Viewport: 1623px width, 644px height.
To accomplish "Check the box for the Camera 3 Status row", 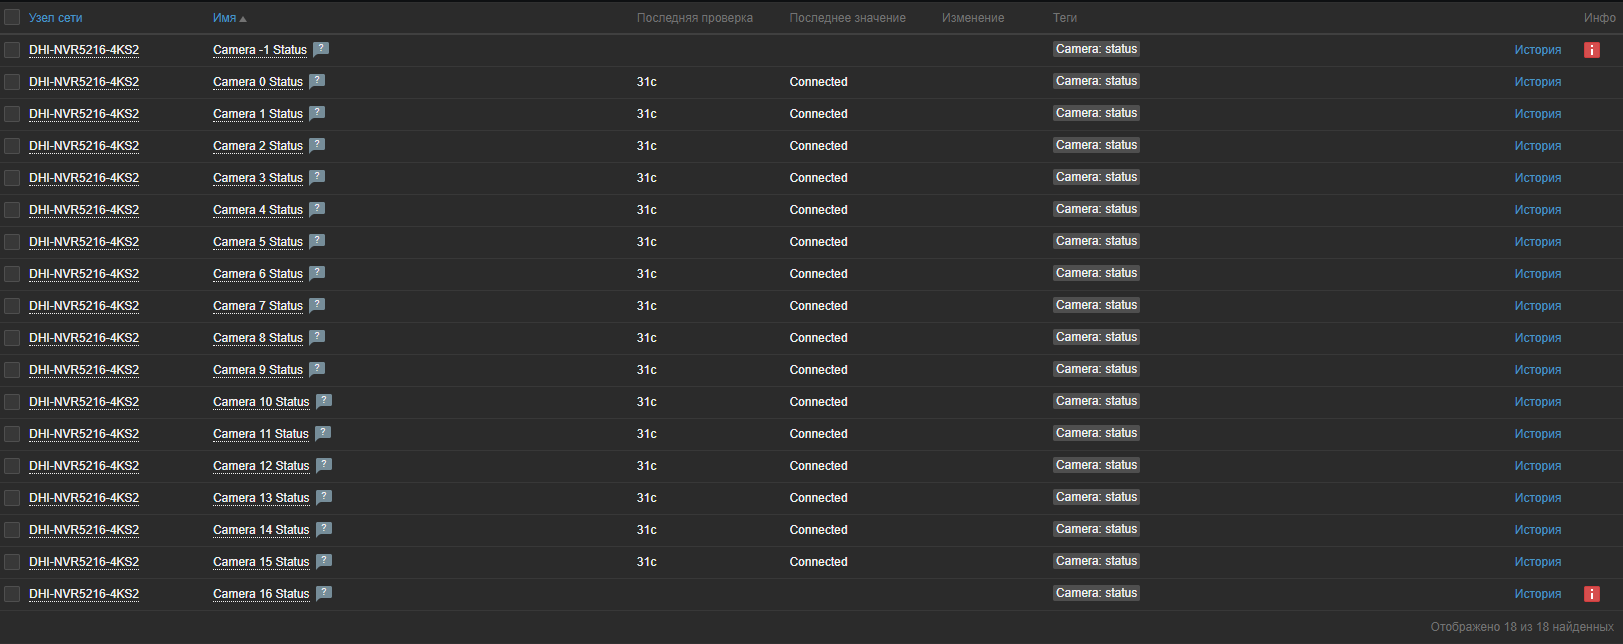I will click(12, 178).
